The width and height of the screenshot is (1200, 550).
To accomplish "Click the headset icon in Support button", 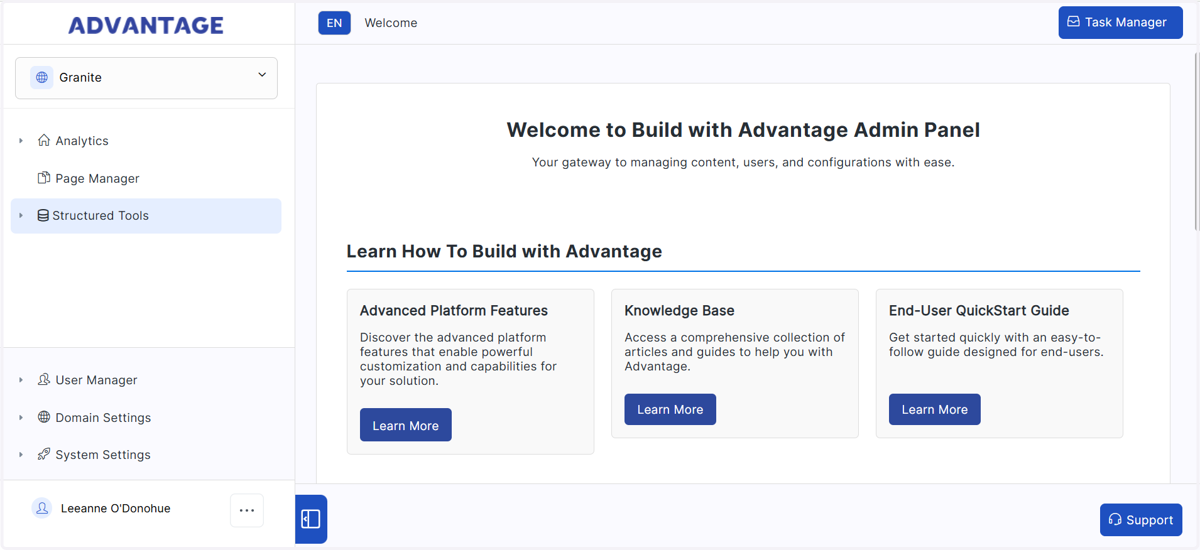I will tap(1115, 520).
